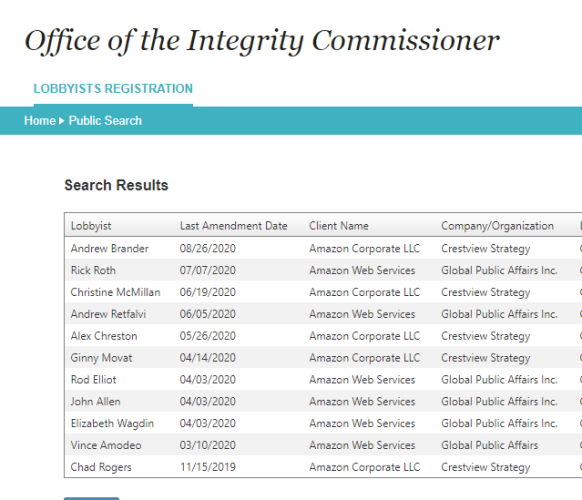This screenshot has width=582, height=500.
Task: Open Christine McMillan's registration row
Action: point(323,292)
